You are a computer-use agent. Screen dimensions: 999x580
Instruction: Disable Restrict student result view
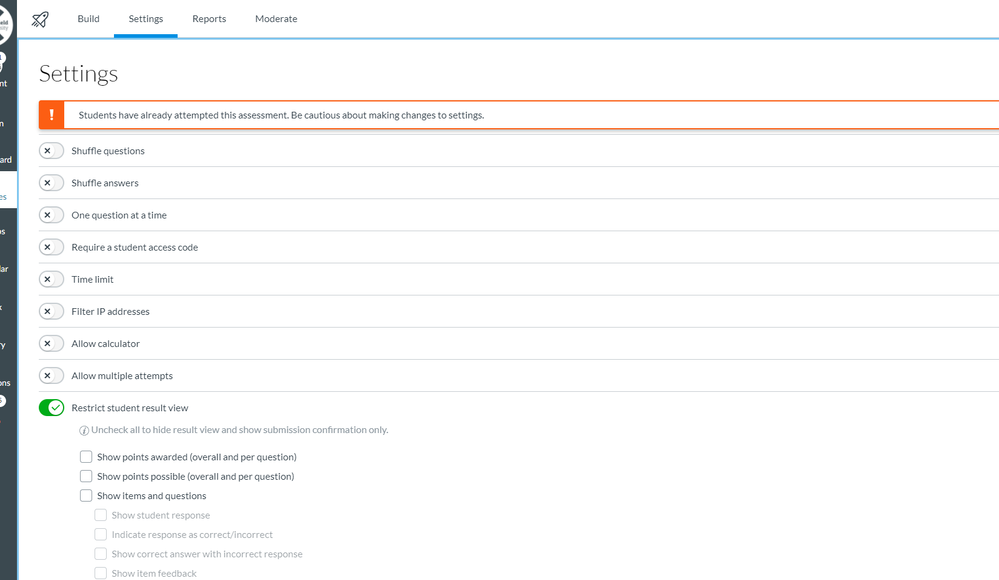click(x=51, y=408)
